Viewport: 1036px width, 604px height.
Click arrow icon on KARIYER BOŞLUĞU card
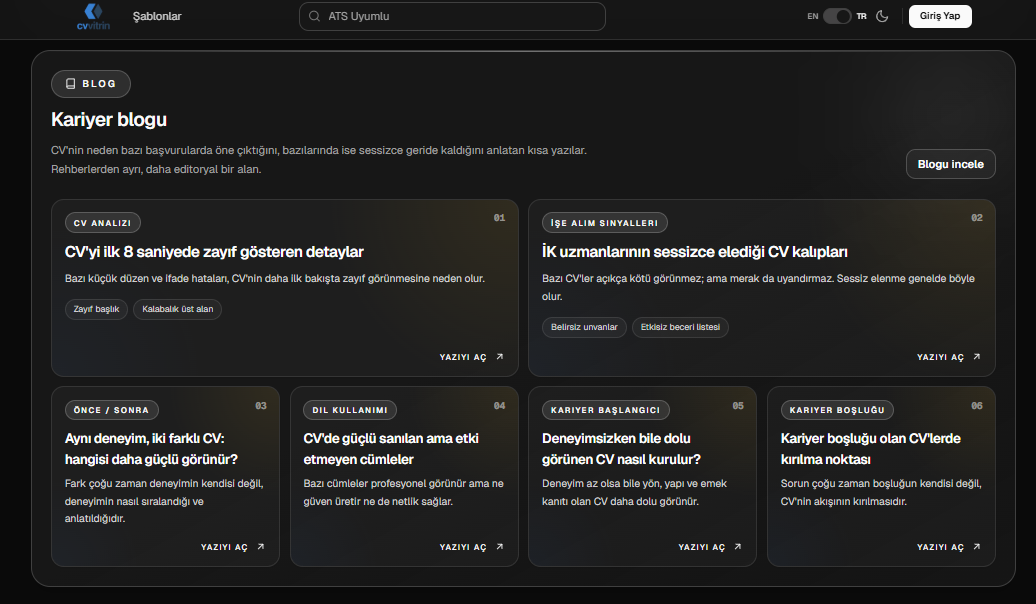(977, 547)
